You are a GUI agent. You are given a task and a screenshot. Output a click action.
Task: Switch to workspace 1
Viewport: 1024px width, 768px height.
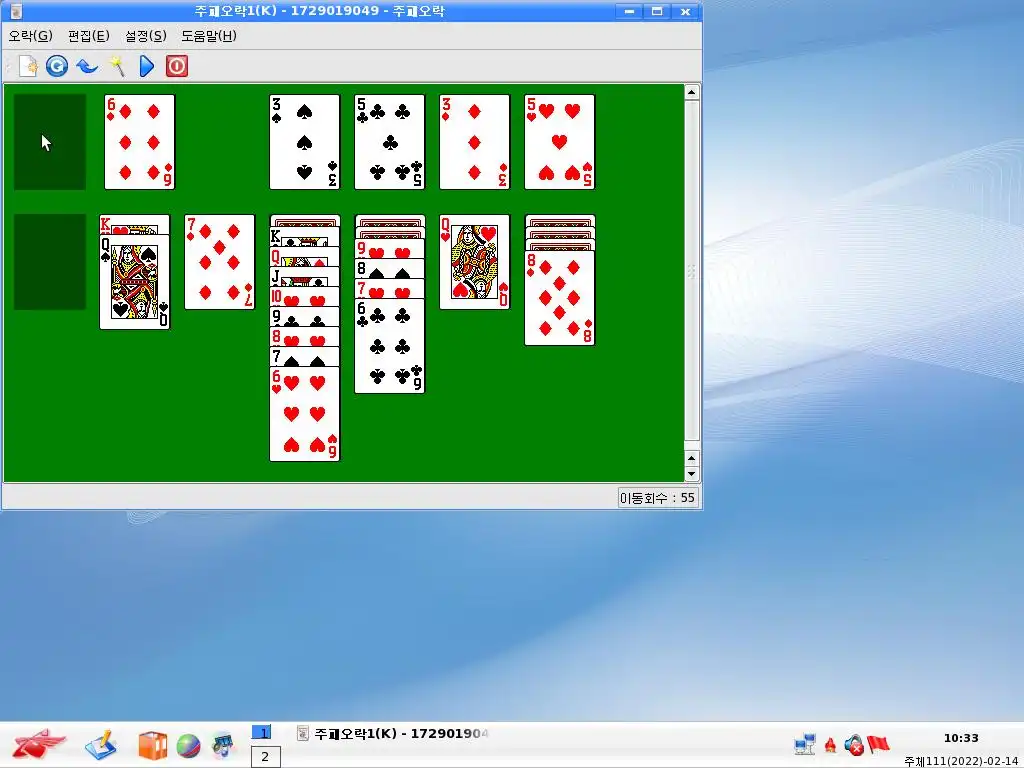261,733
